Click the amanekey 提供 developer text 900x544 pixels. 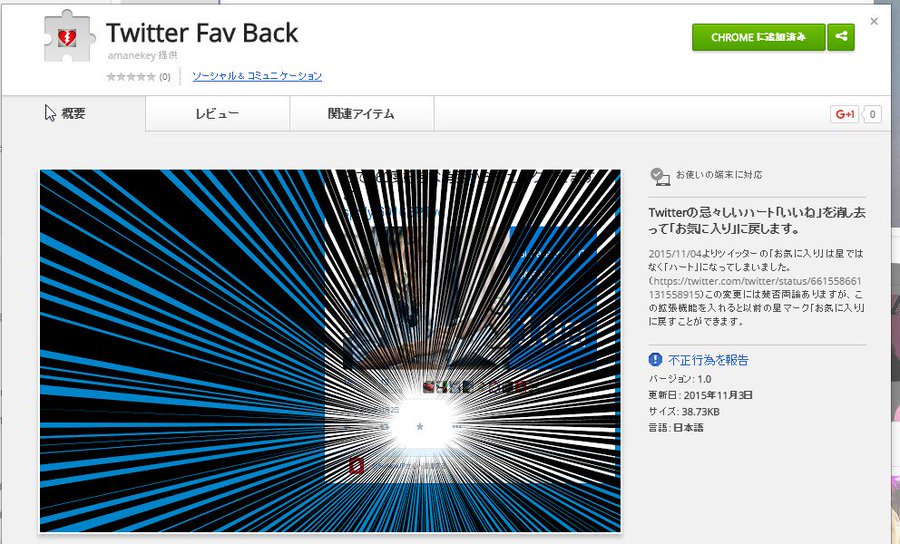pyautogui.click(x=142, y=56)
